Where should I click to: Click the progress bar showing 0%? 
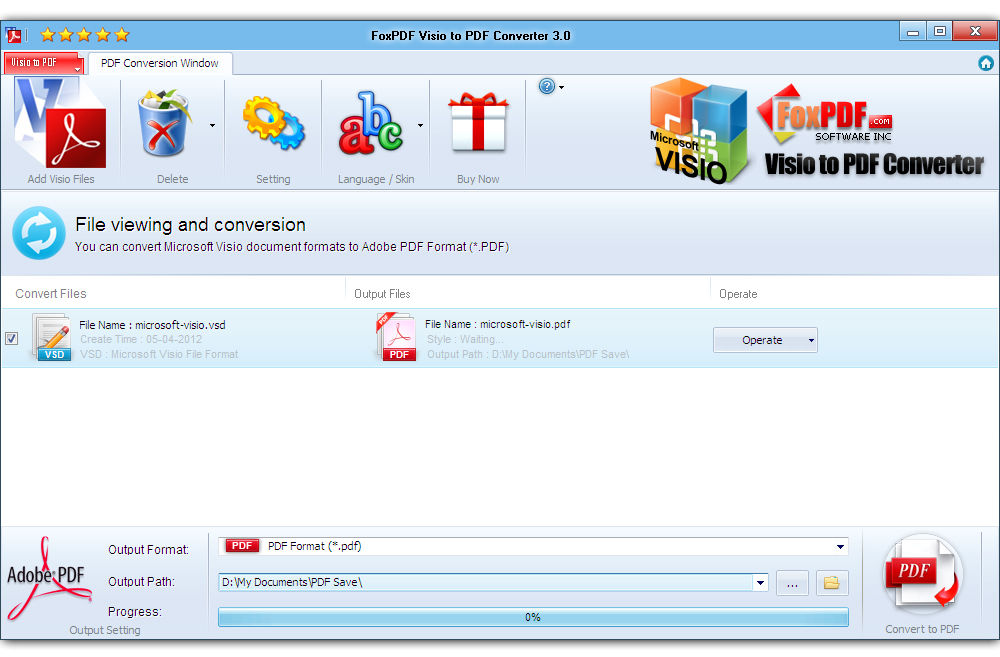point(533,617)
